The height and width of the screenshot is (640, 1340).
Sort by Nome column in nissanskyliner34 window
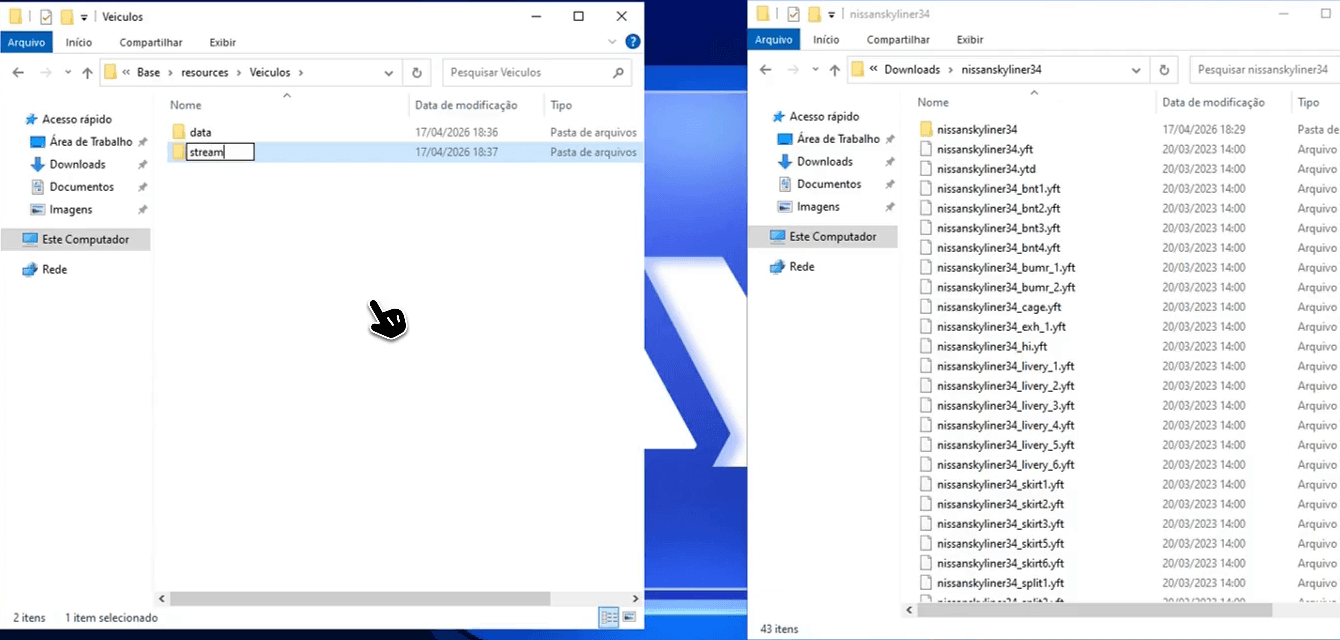pos(933,102)
